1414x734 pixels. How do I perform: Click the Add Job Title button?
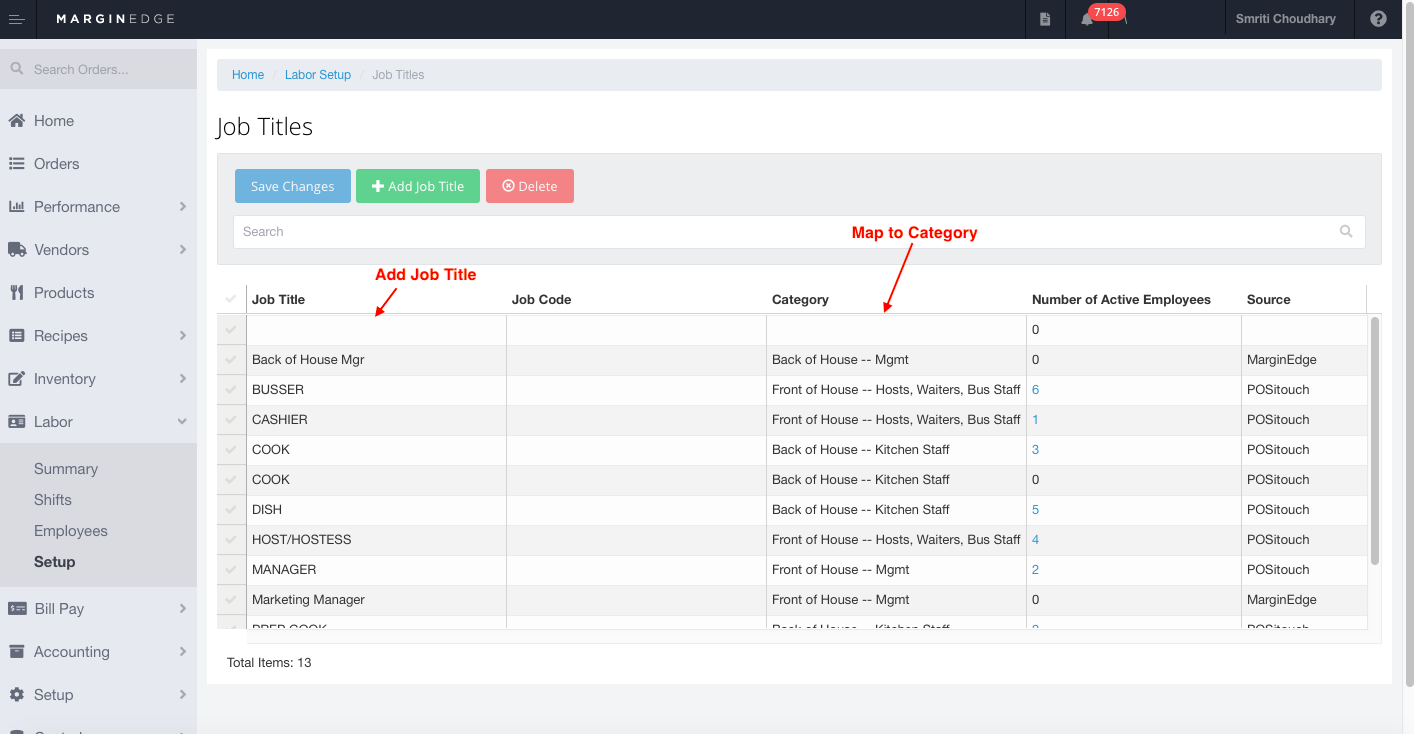click(x=418, y=186)
